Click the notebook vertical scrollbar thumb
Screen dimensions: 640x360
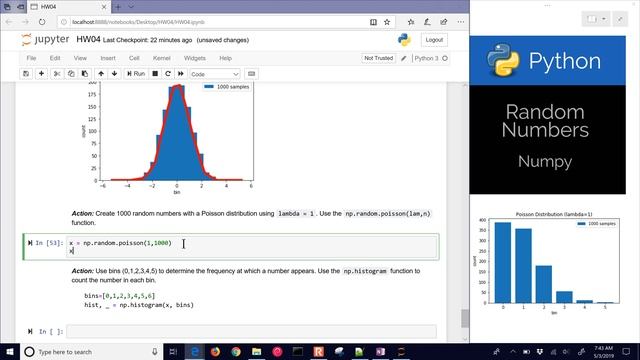pos(465,318)
